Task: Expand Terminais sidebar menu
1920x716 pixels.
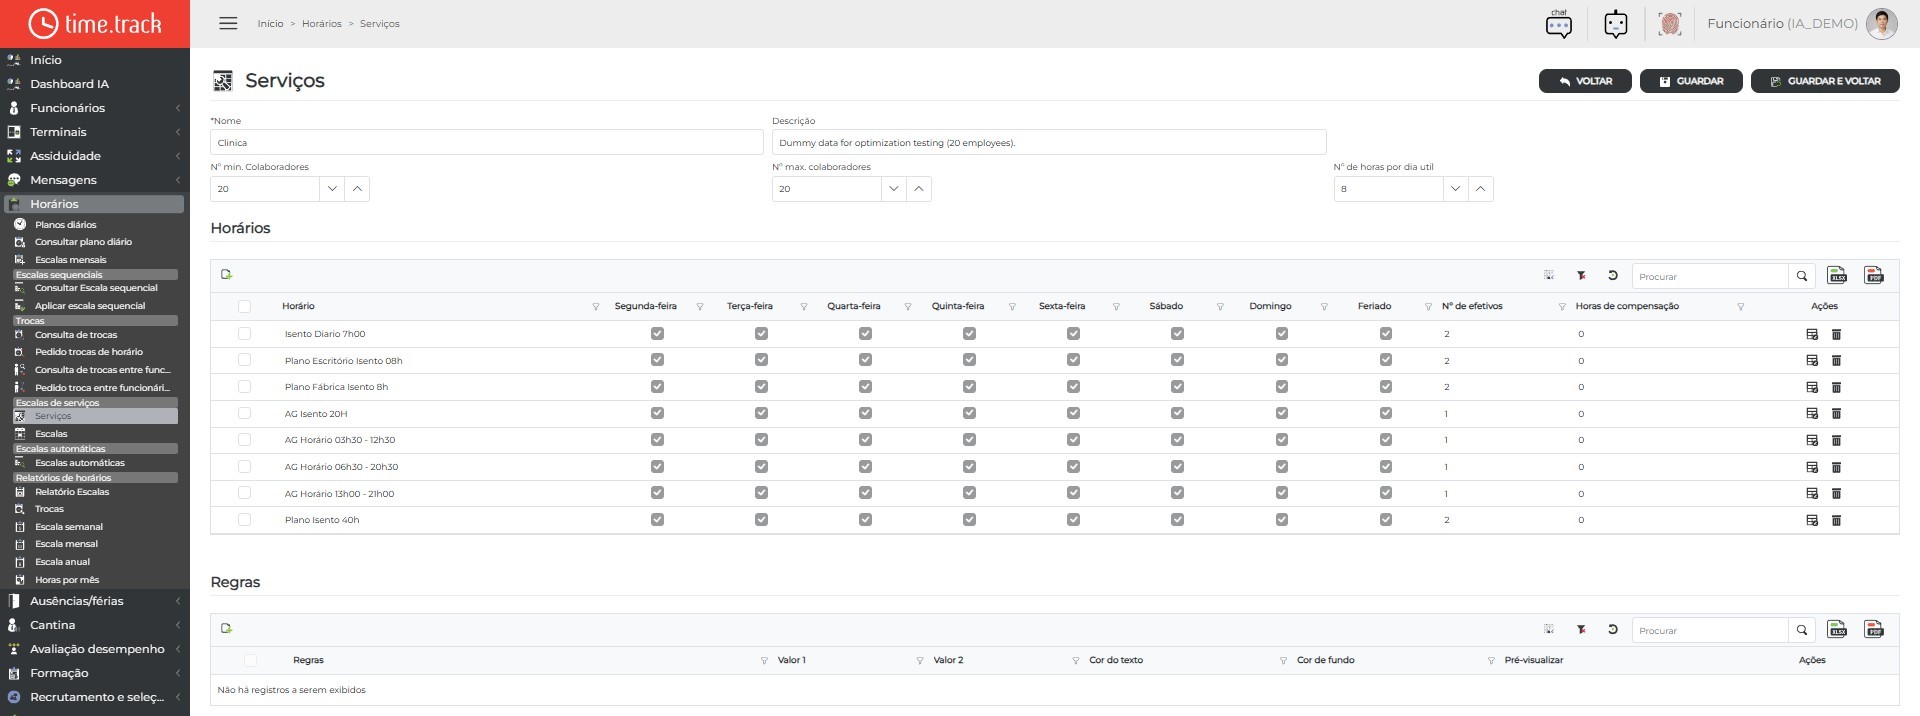Action: tap(95, 132)
